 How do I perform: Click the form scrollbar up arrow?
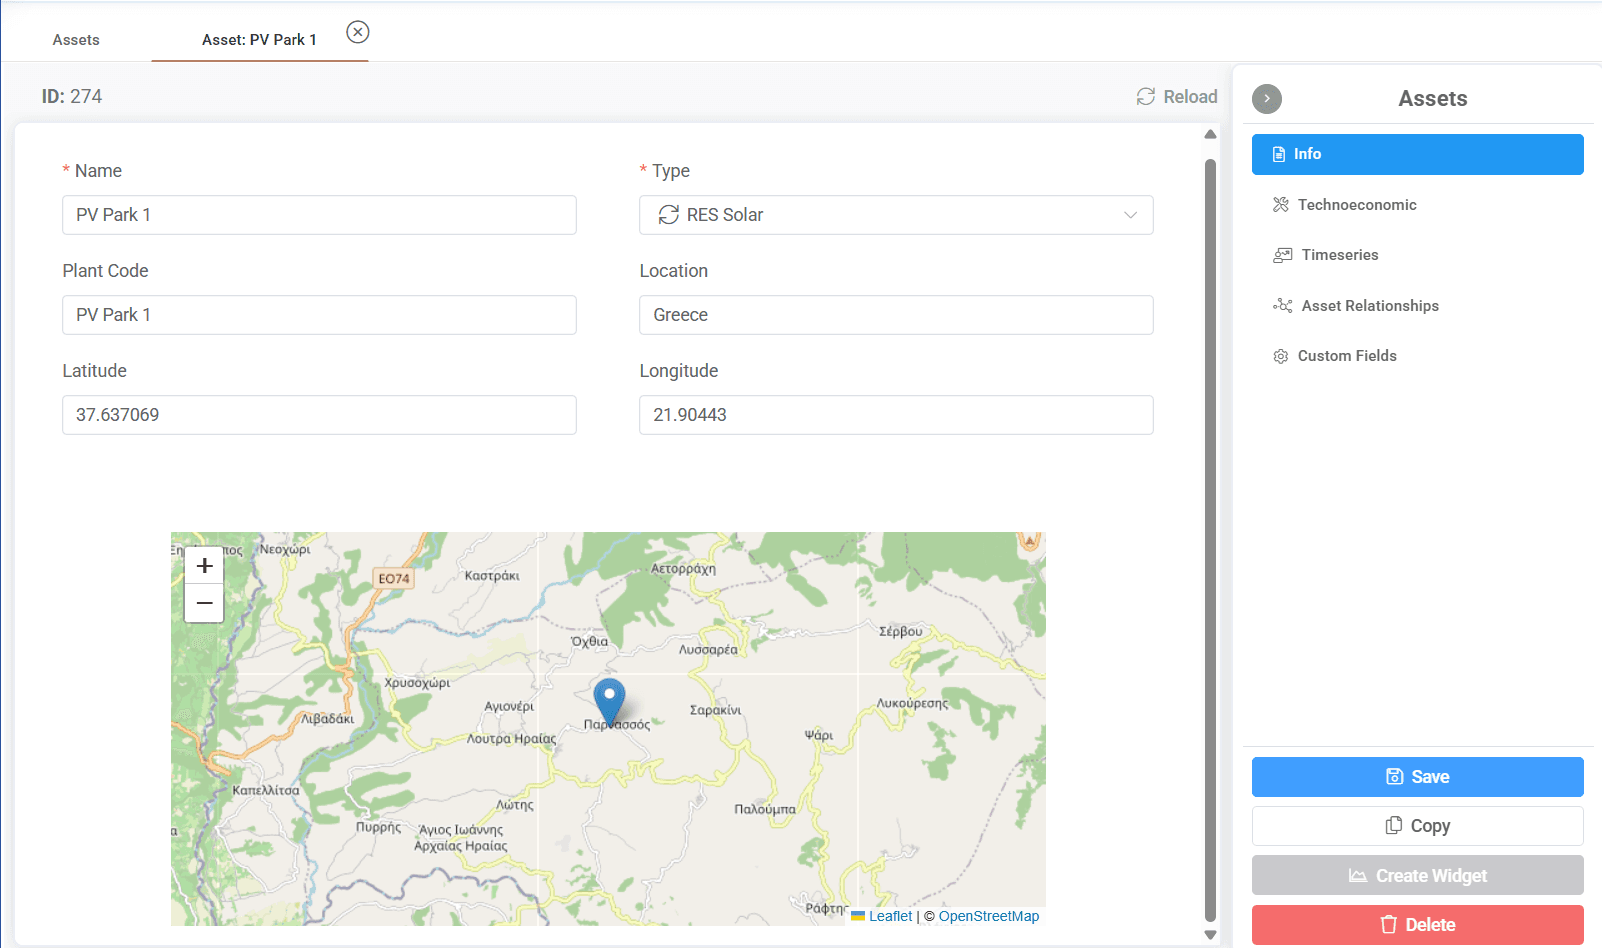click(x=1210, y=134)
